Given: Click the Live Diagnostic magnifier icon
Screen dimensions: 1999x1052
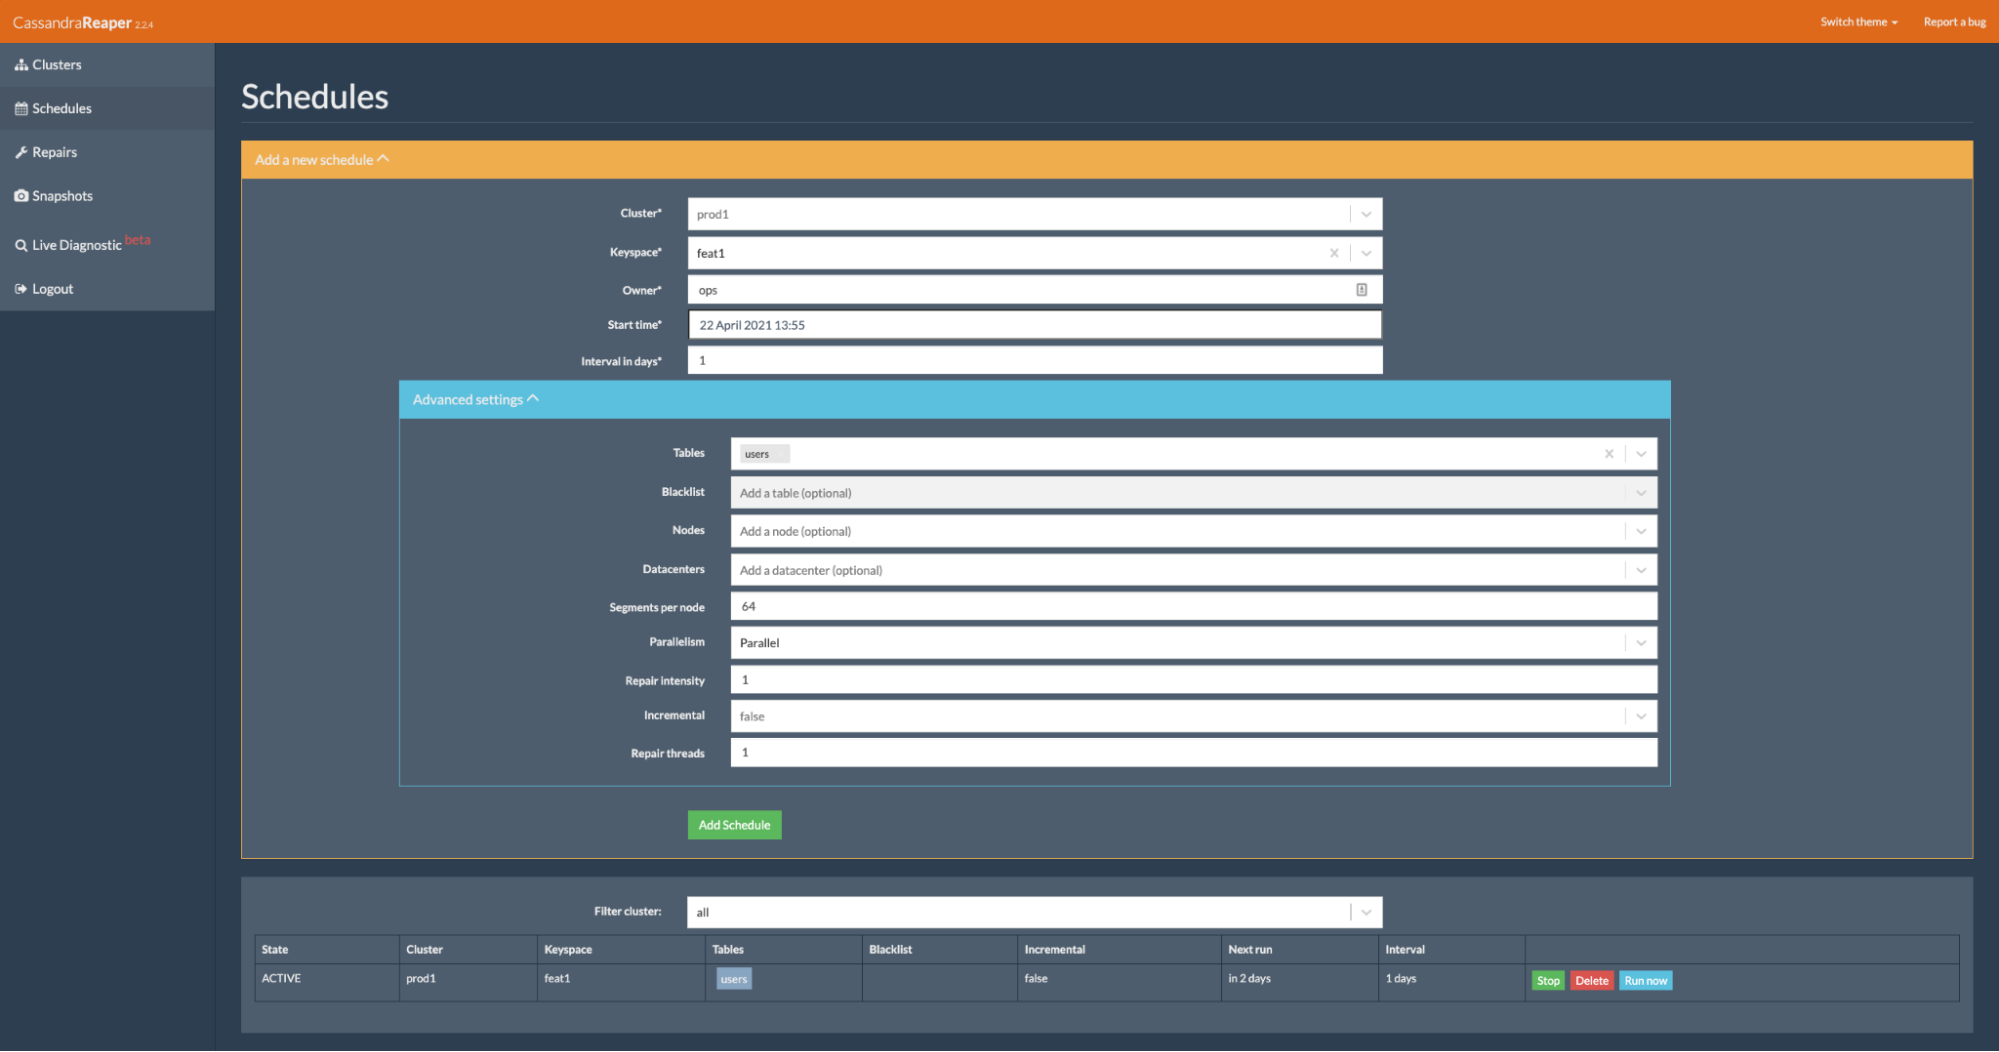Looking at the screenshot, I should 21,246.
